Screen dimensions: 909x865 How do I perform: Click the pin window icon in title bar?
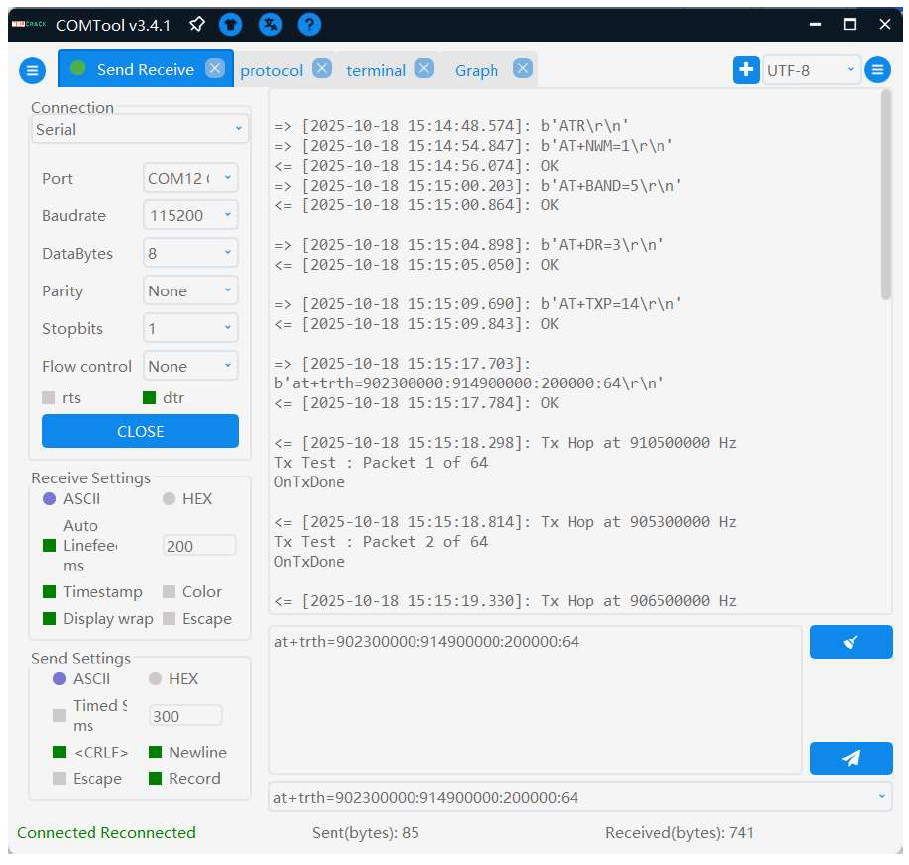tap(197, 24)
